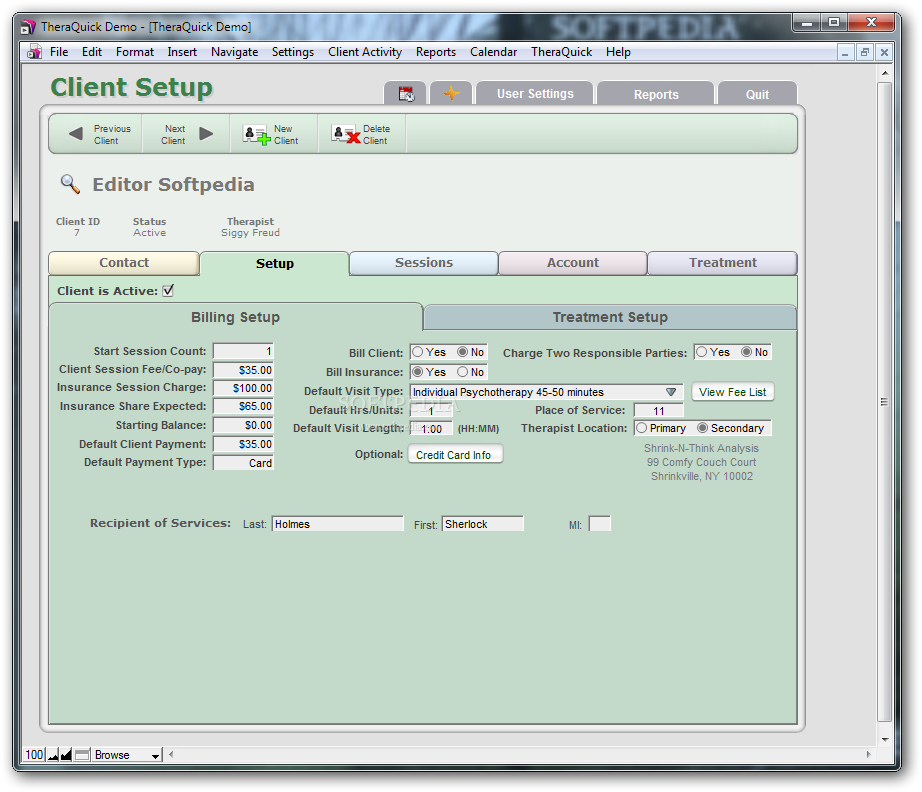
Task: Toggle the status toolbar icon beside Browse
Action: tap(82, 754)
